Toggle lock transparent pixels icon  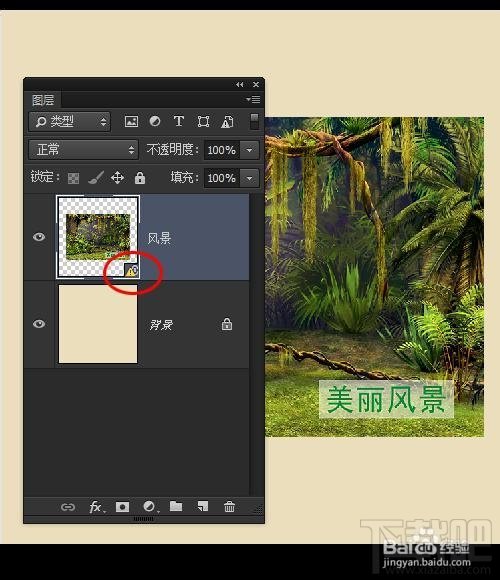click(73, 178)
